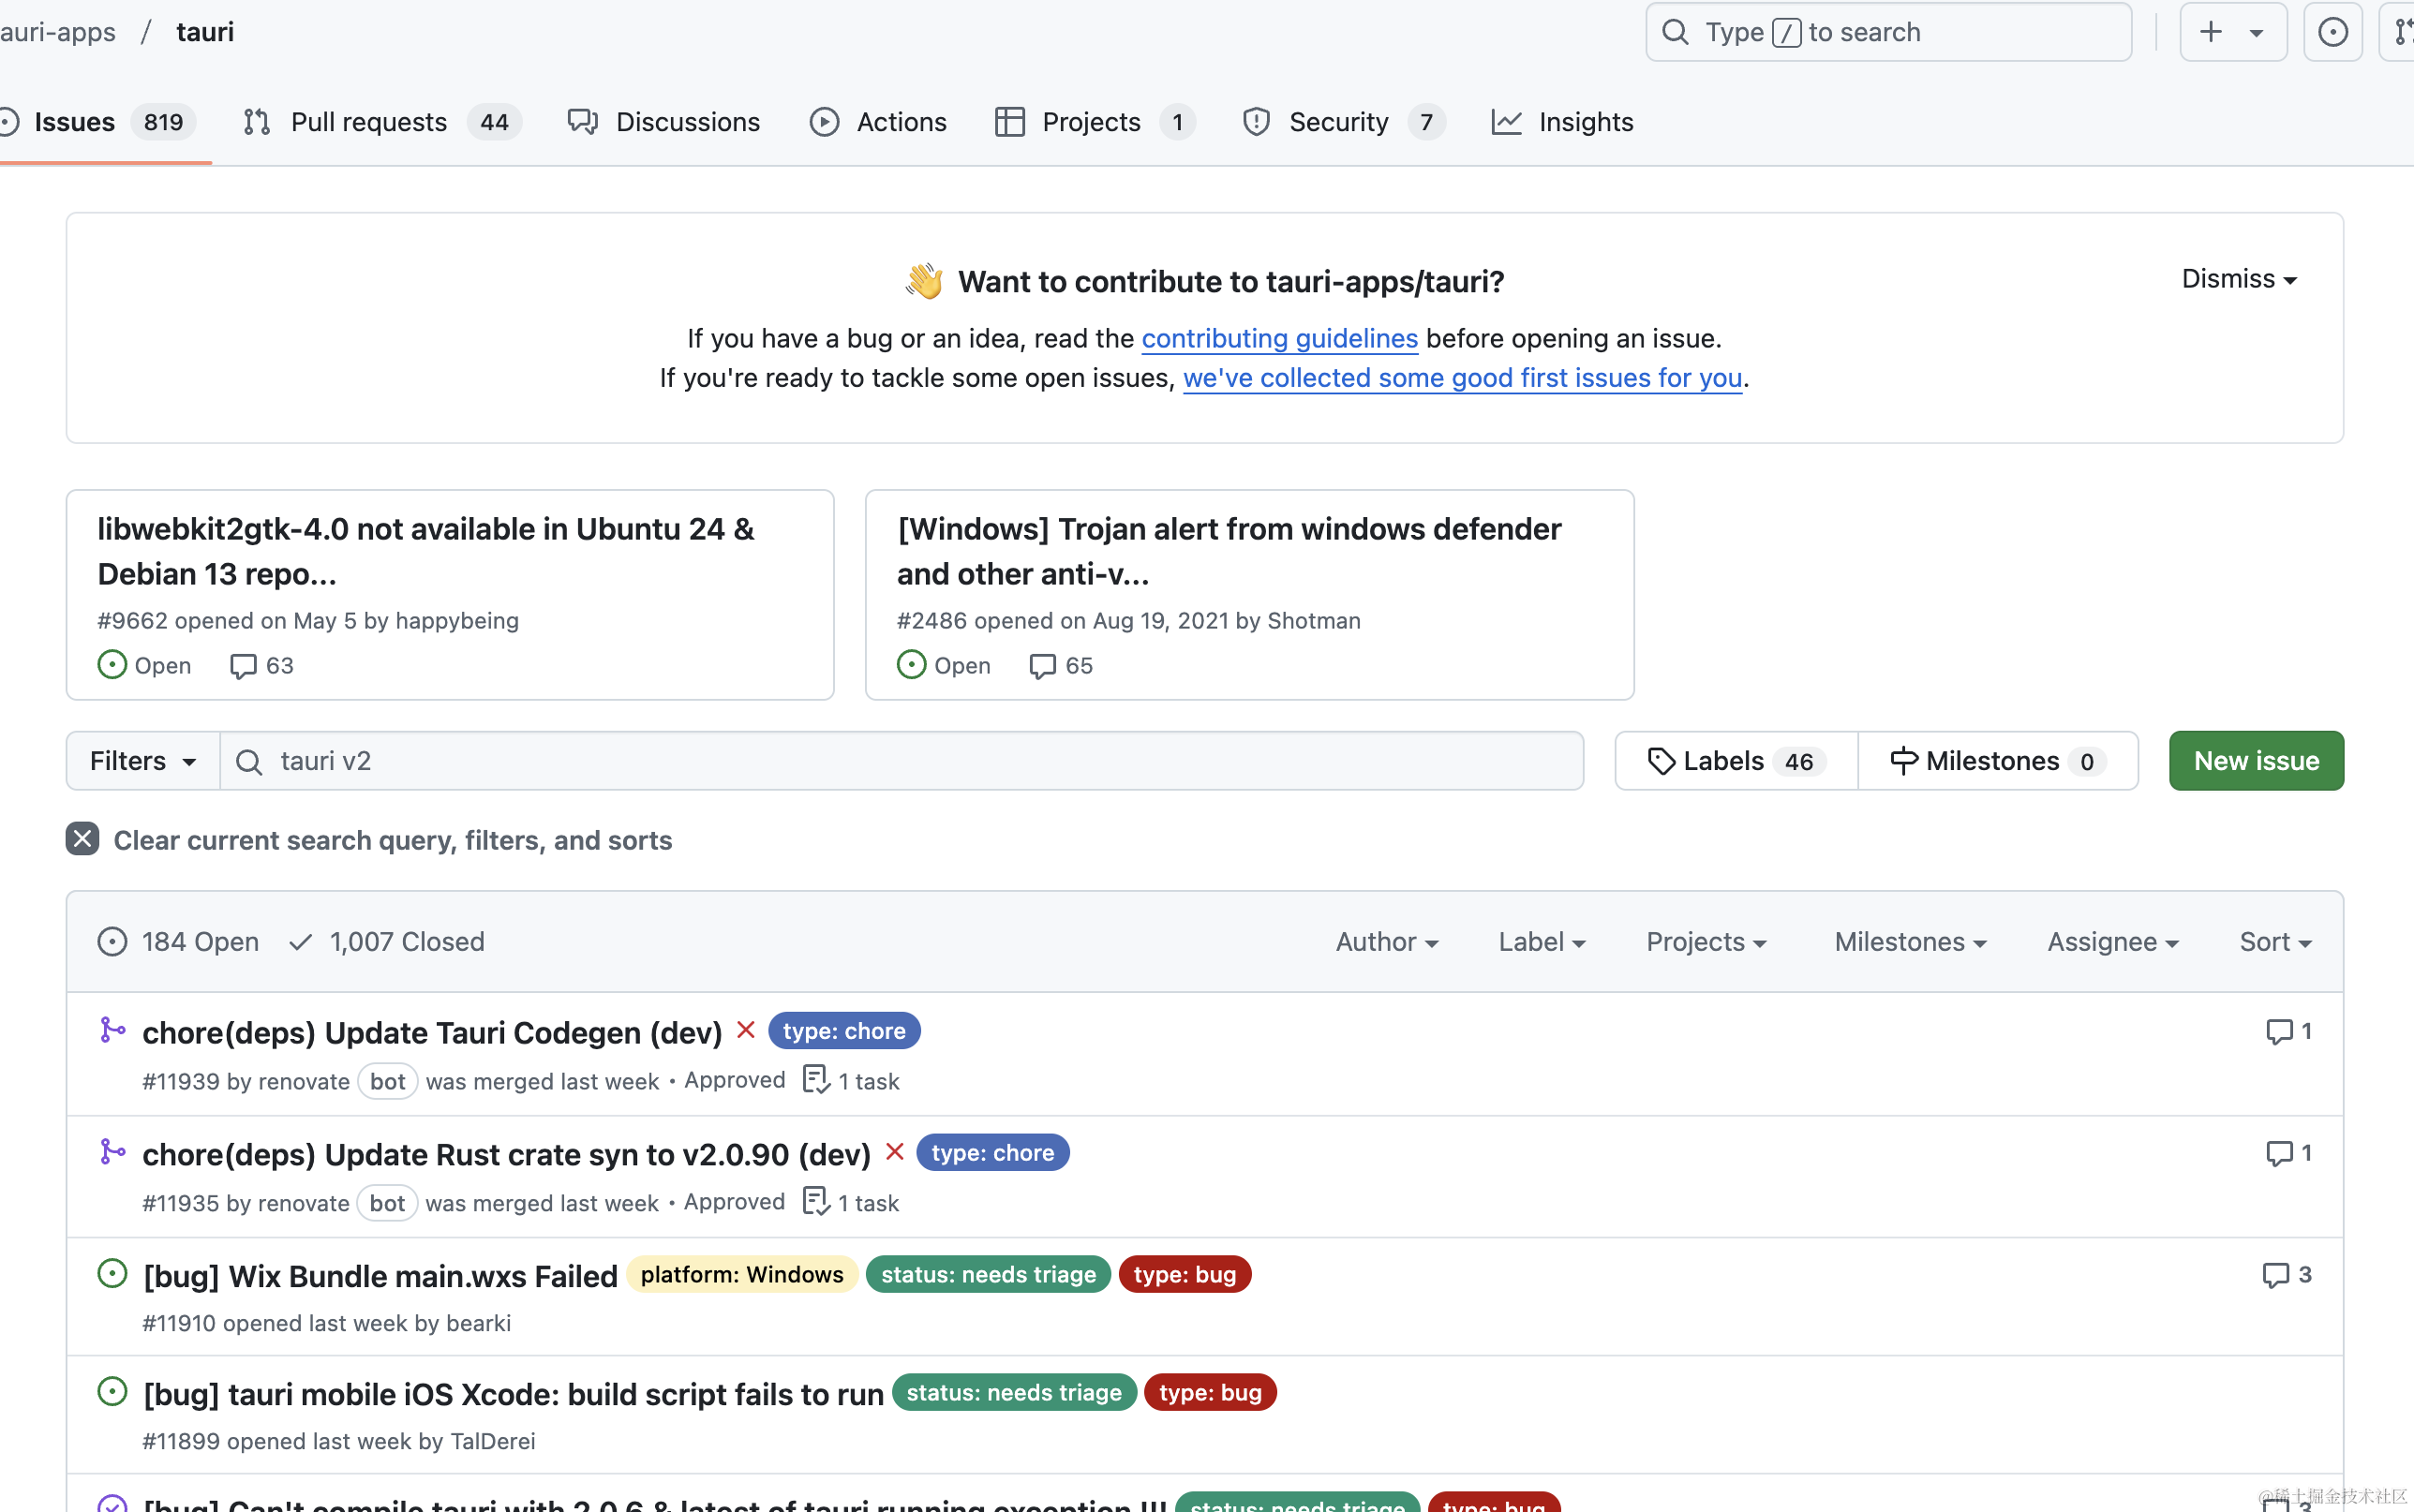Expand the Sort dropdown

point(2274,941)
